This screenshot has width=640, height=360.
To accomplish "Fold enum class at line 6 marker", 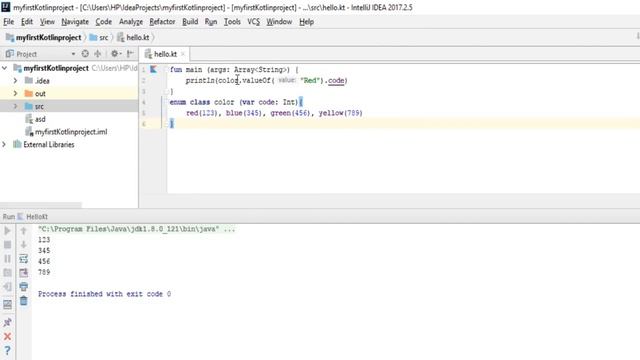I will 165,124.
